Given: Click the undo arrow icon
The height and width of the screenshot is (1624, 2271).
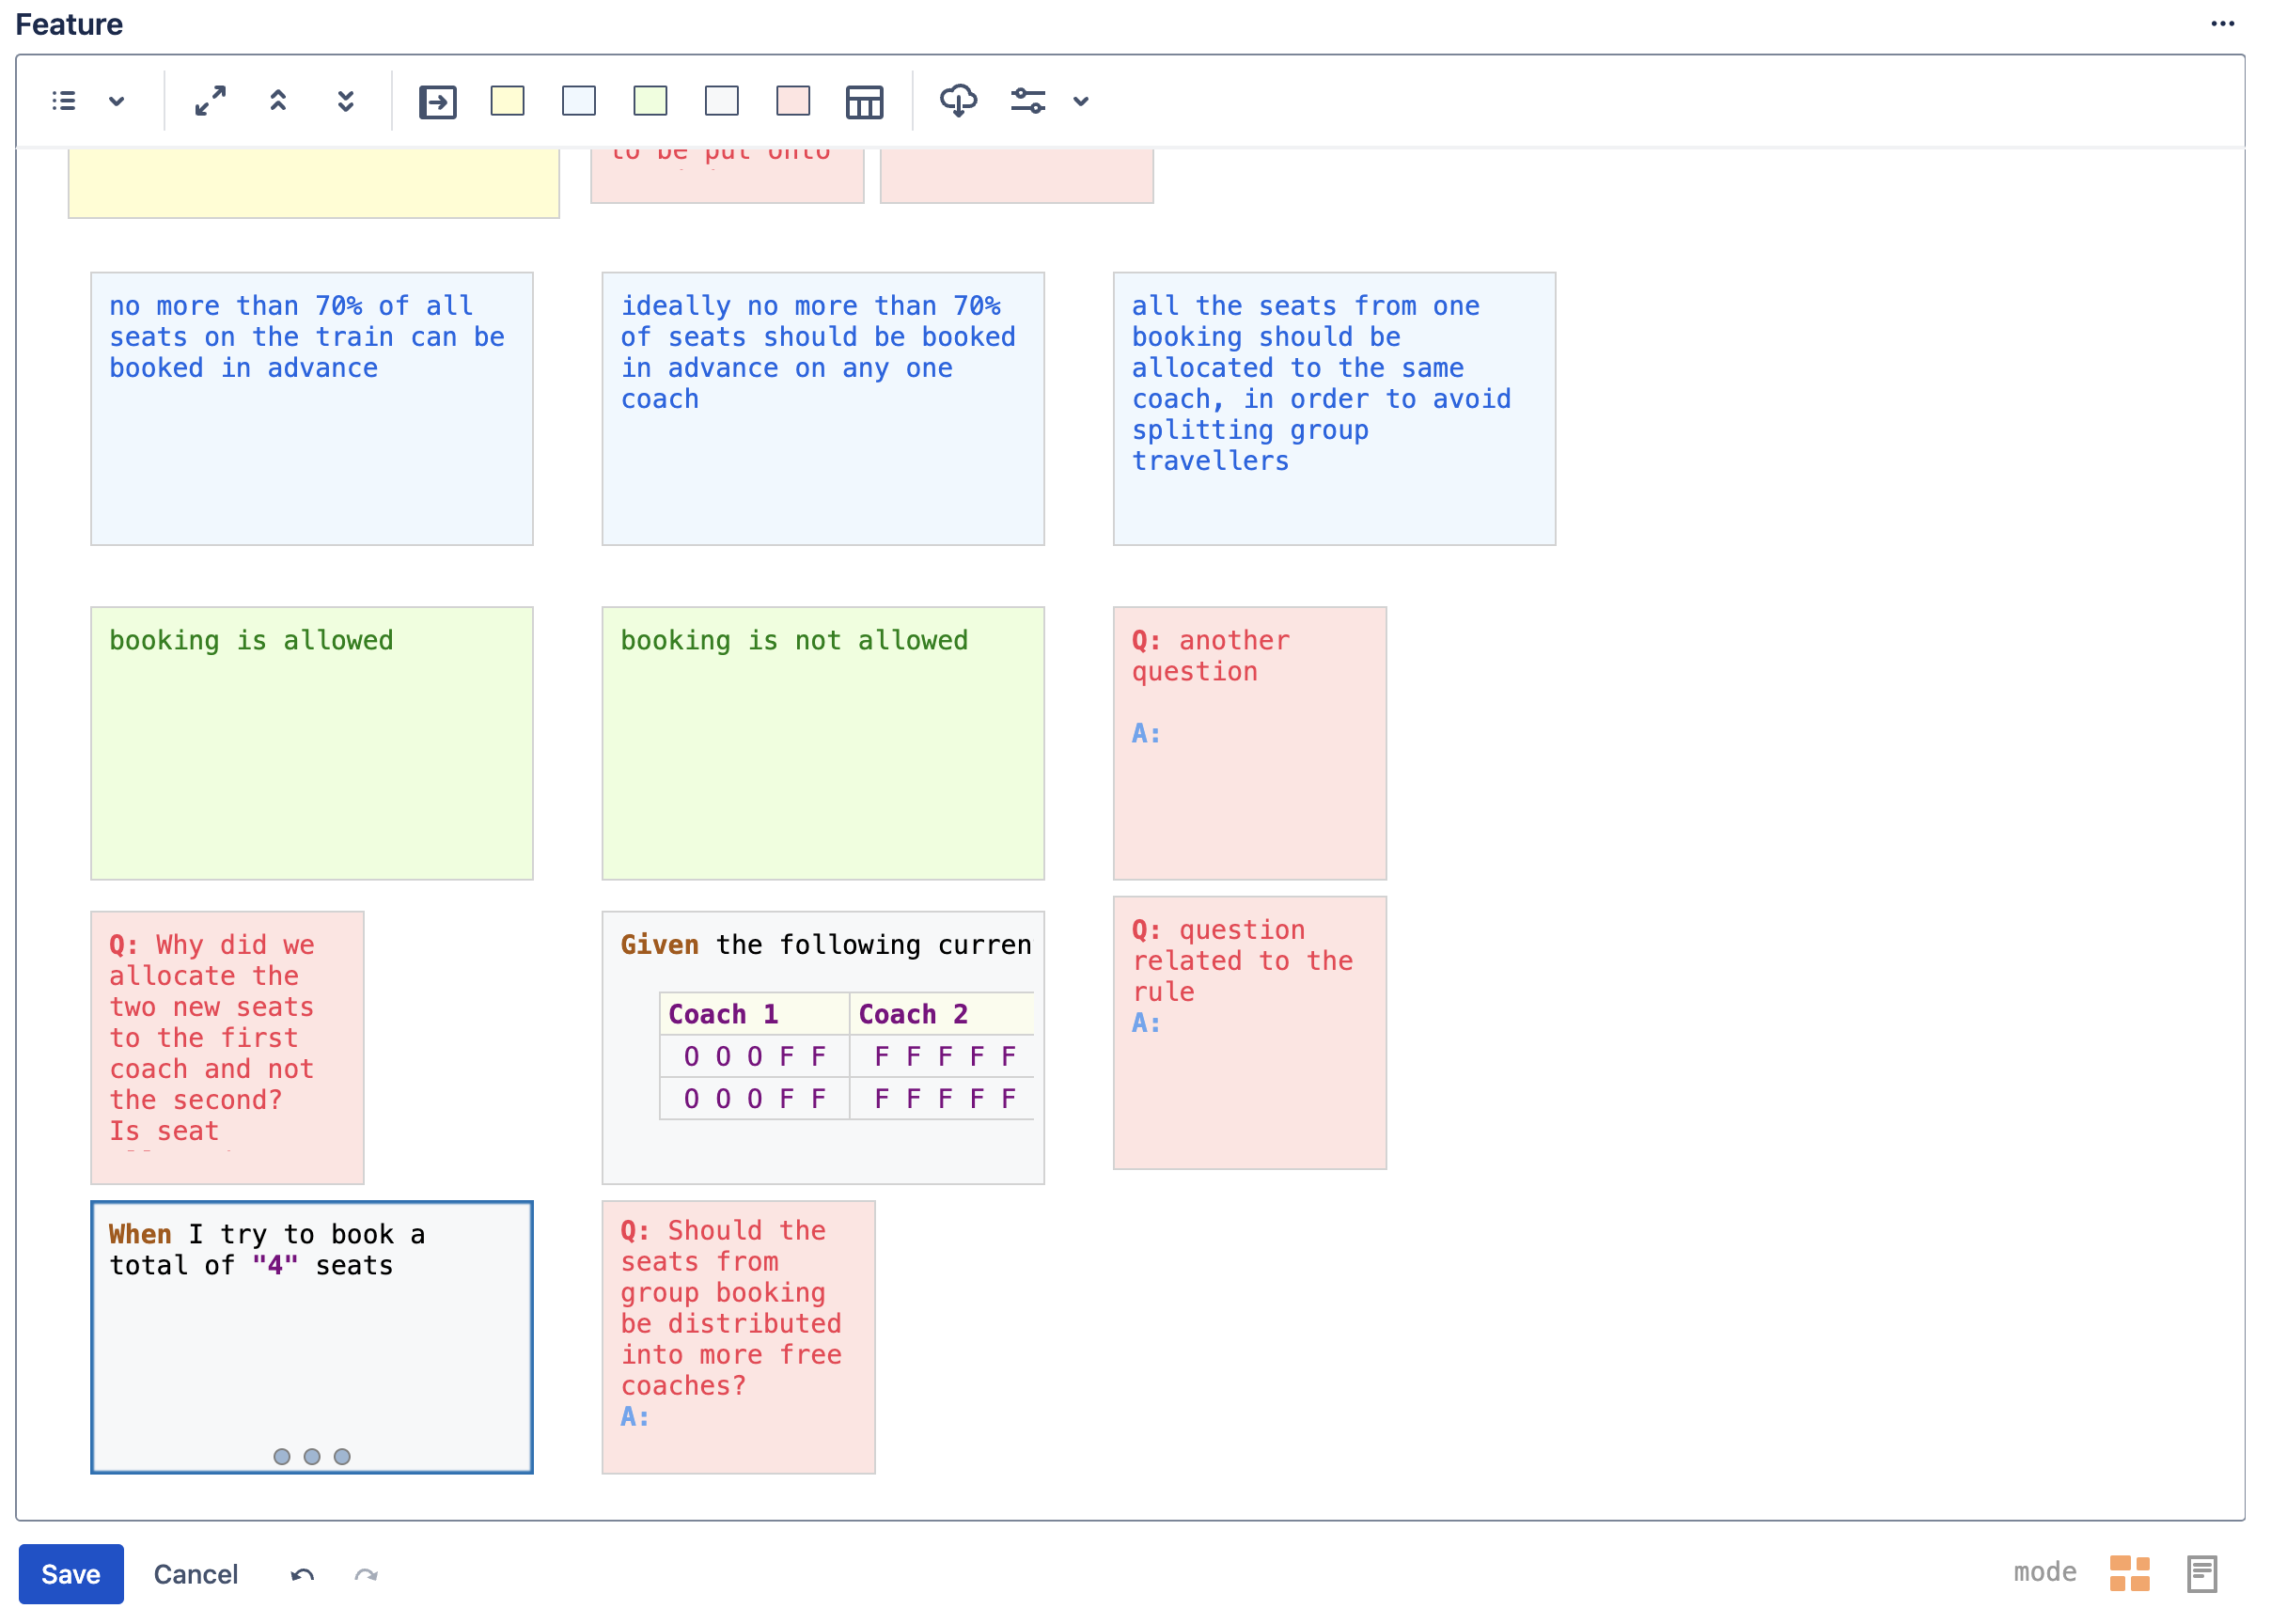Looking at the screenshot, I should 302,1575.
